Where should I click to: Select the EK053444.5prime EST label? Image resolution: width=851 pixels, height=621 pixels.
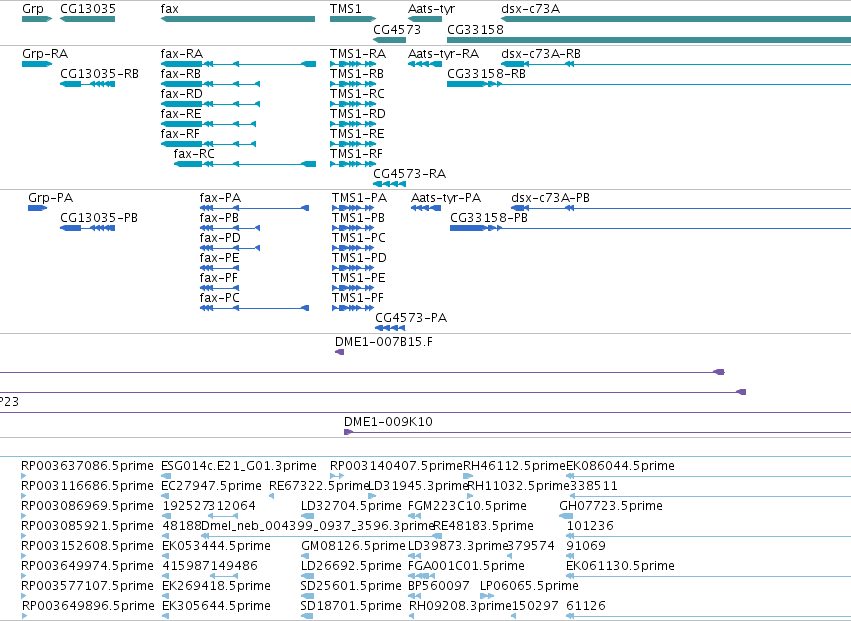pyautogui.click(x=217, y=546)
